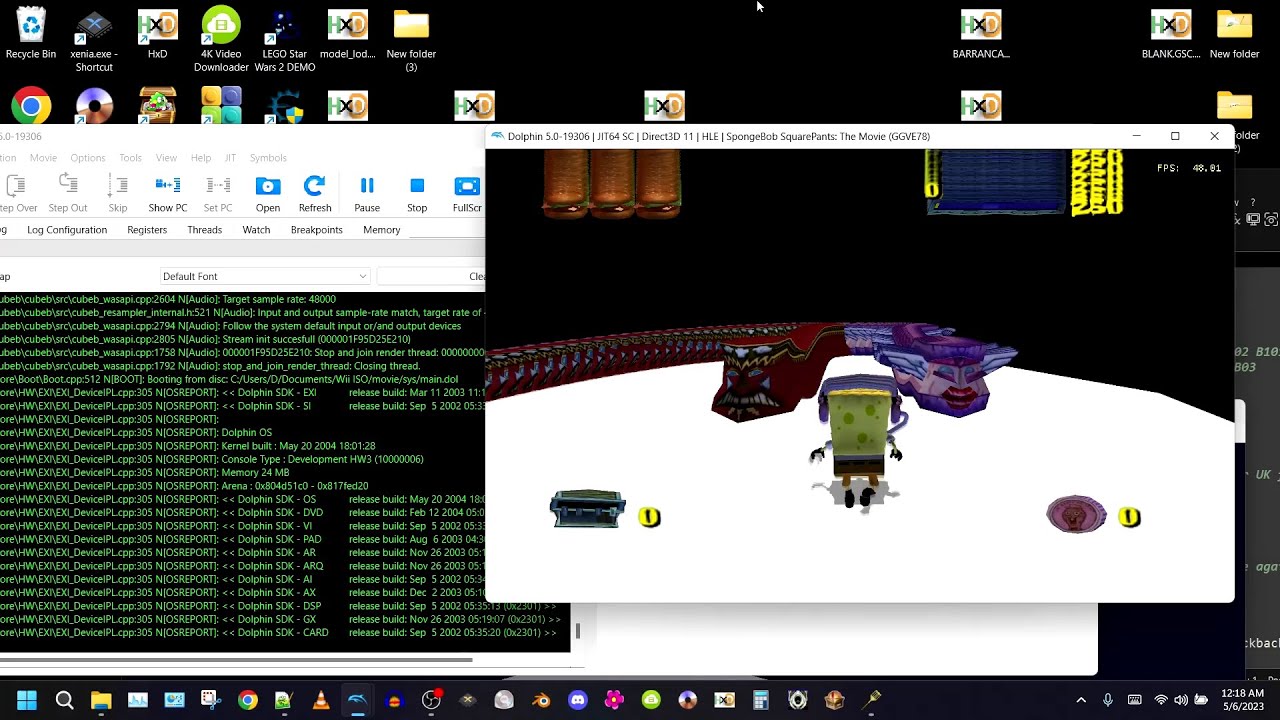Open the JIT menu
The height and width of the screenshot is (720, 1280).
pyautogui.click(x=230, y=158)
